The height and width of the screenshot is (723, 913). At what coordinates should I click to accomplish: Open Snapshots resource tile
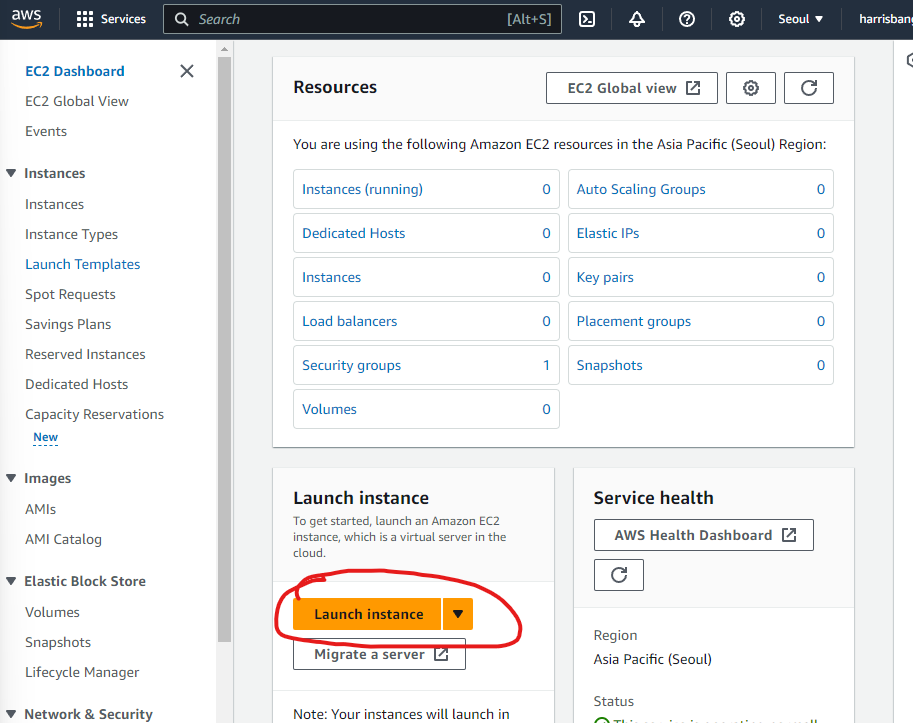pyautogui.click(x=700, y=365)
